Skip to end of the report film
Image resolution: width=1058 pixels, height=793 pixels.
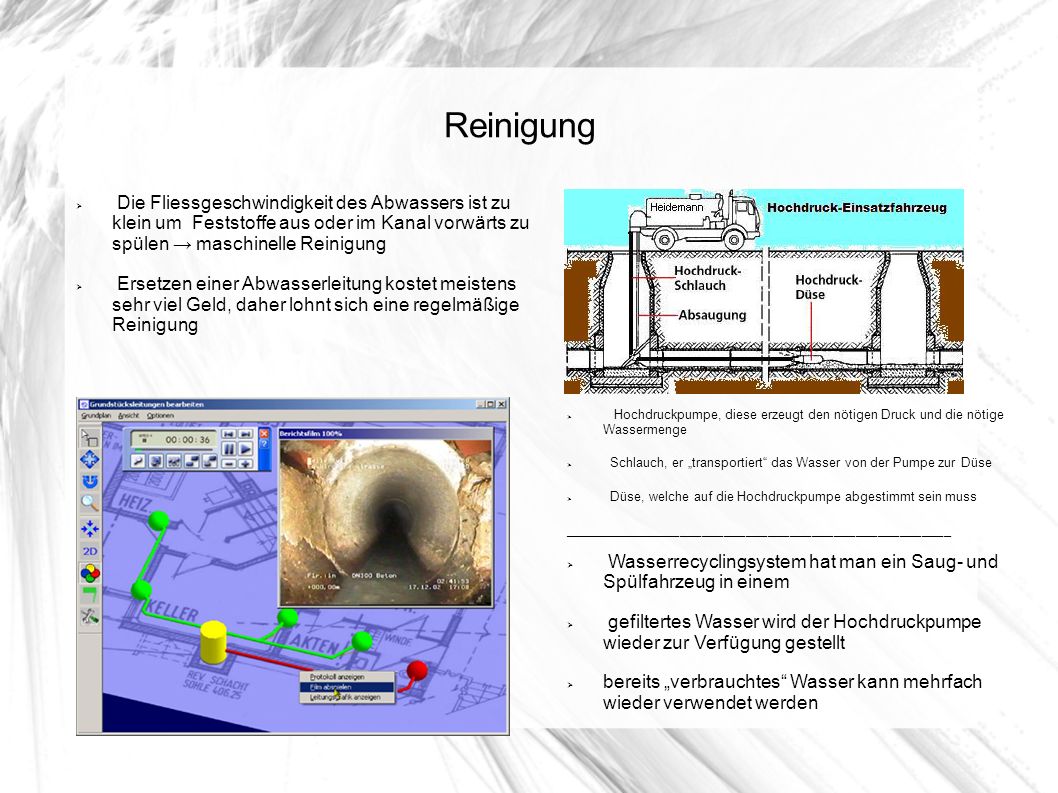(246, 433)
